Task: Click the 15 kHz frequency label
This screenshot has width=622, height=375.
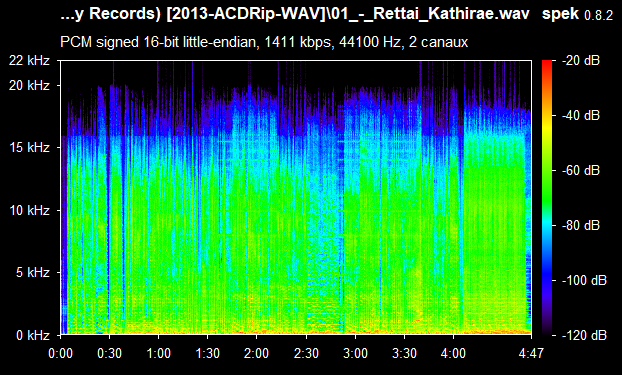Action: pyautogui.click(x=29, y=147)
